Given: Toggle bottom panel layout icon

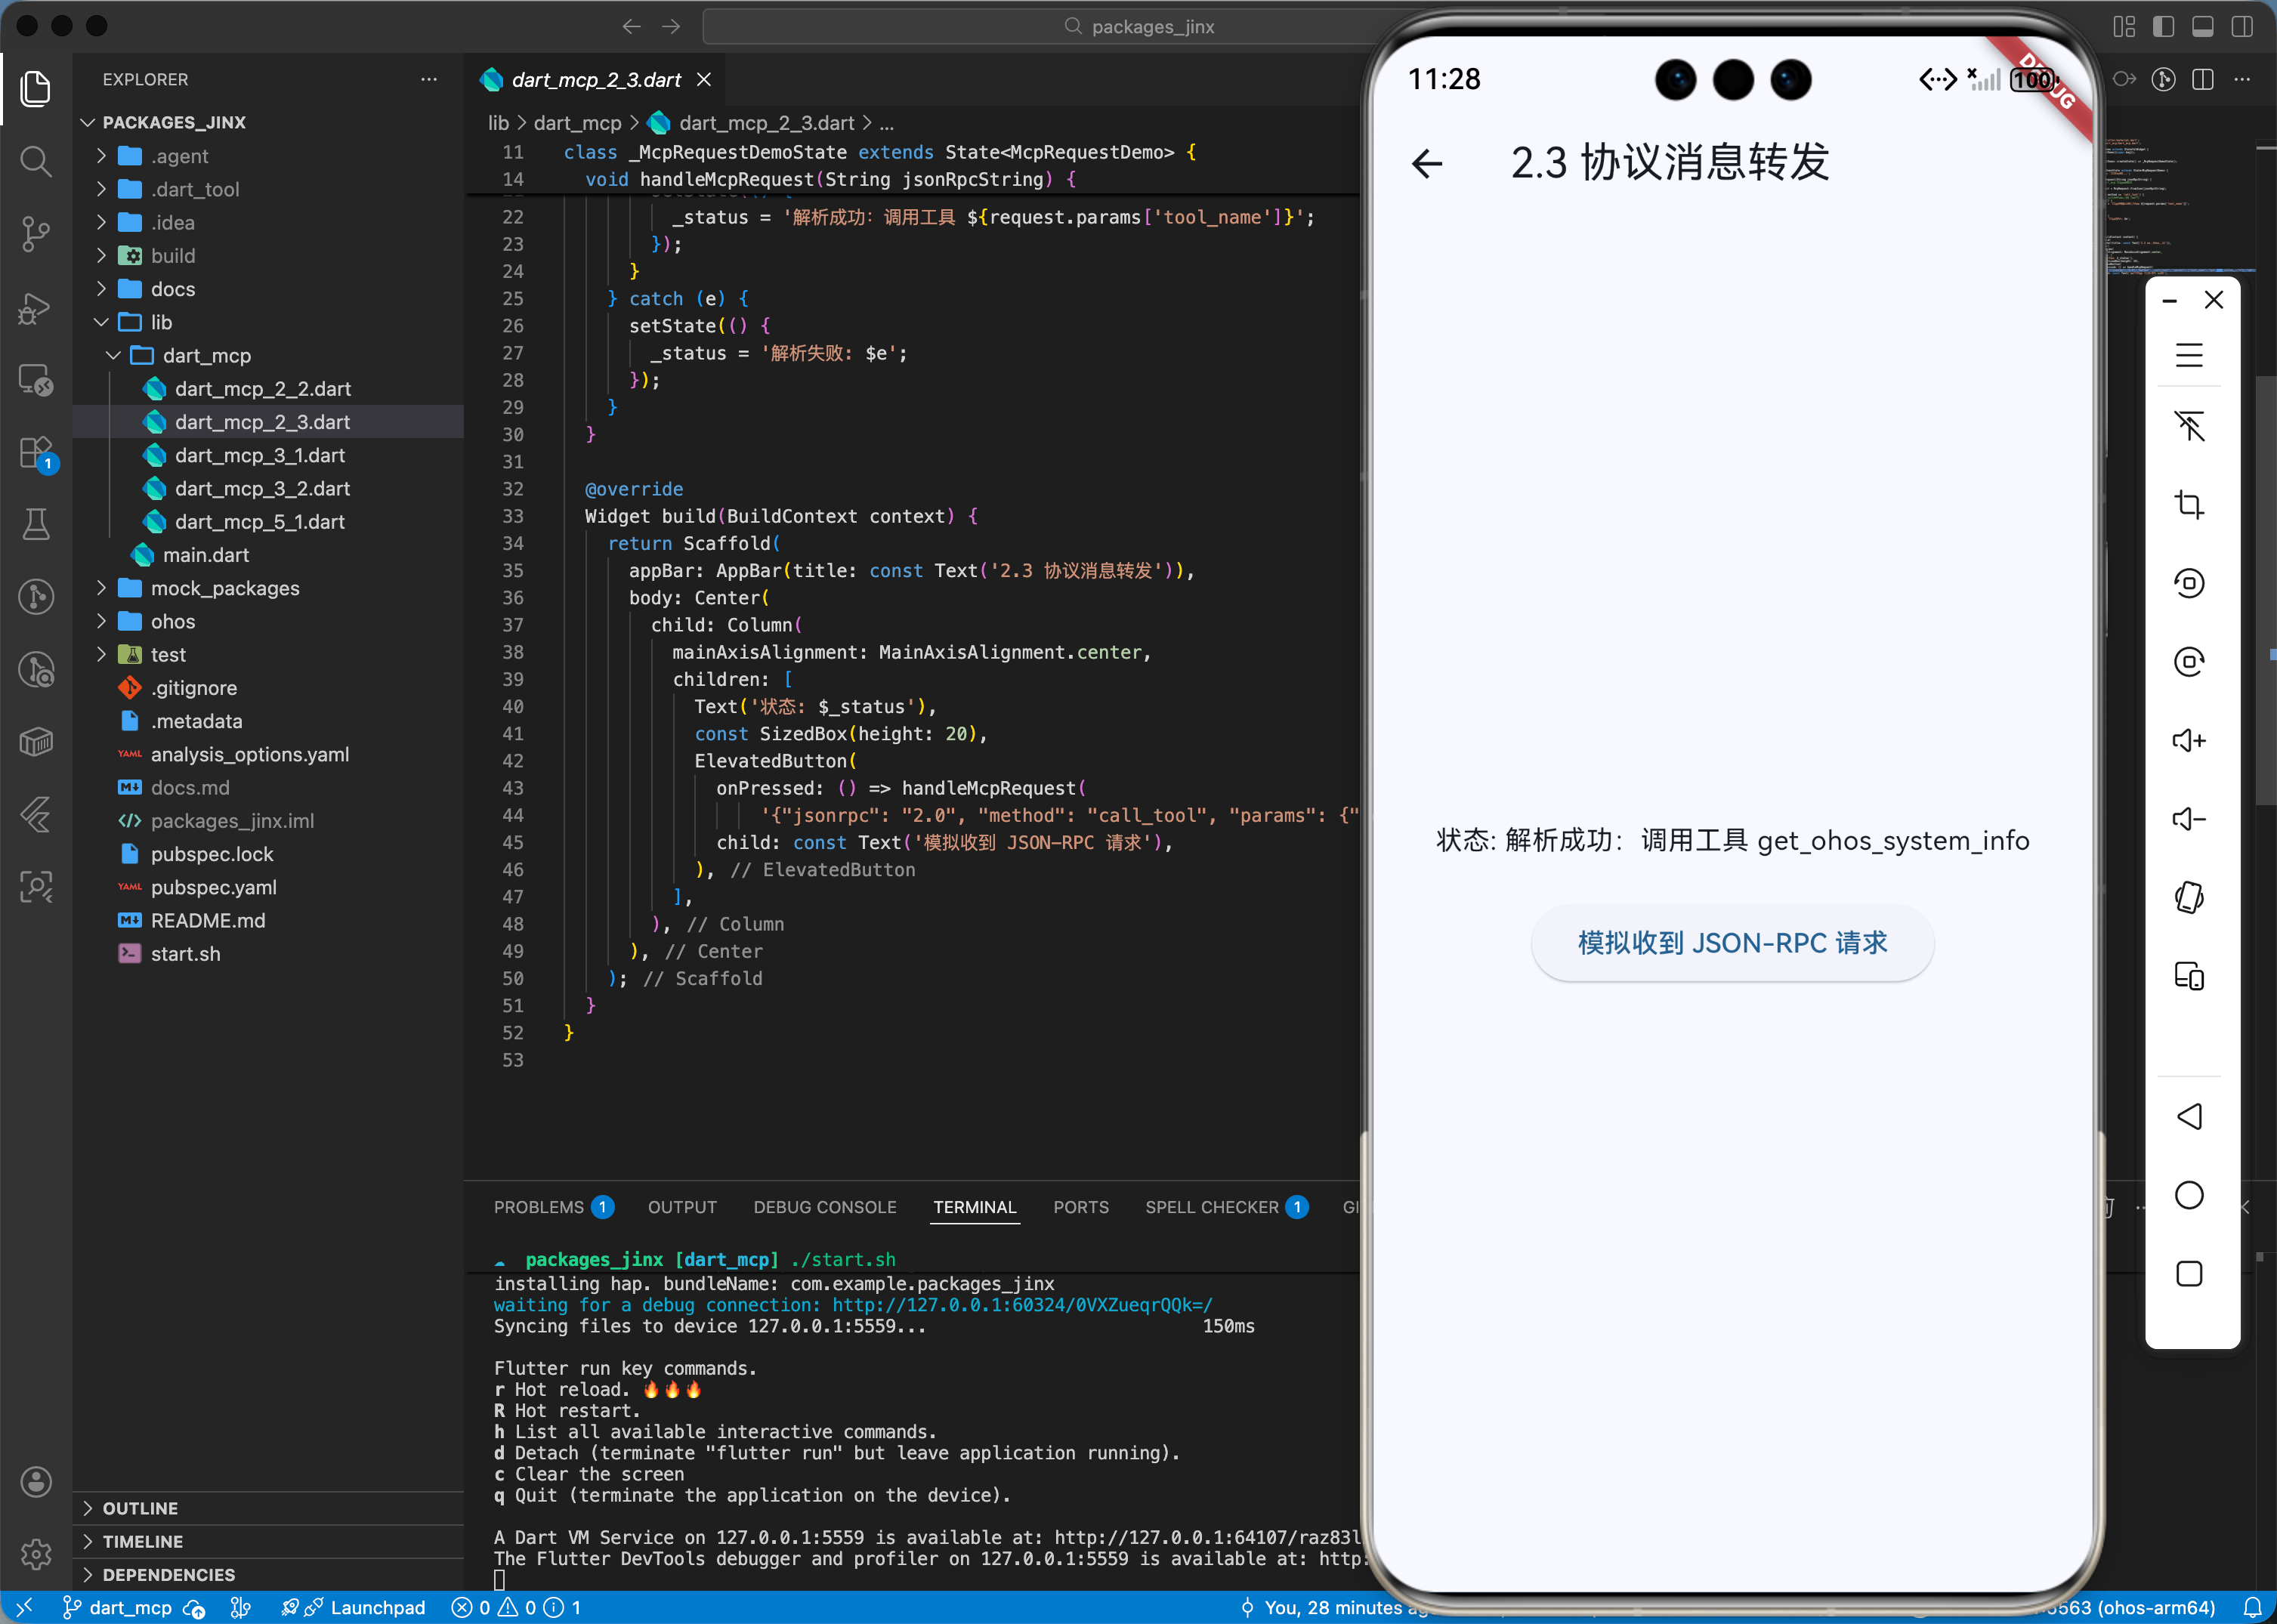Looking at the screenshot, I should pos(2202,26).
